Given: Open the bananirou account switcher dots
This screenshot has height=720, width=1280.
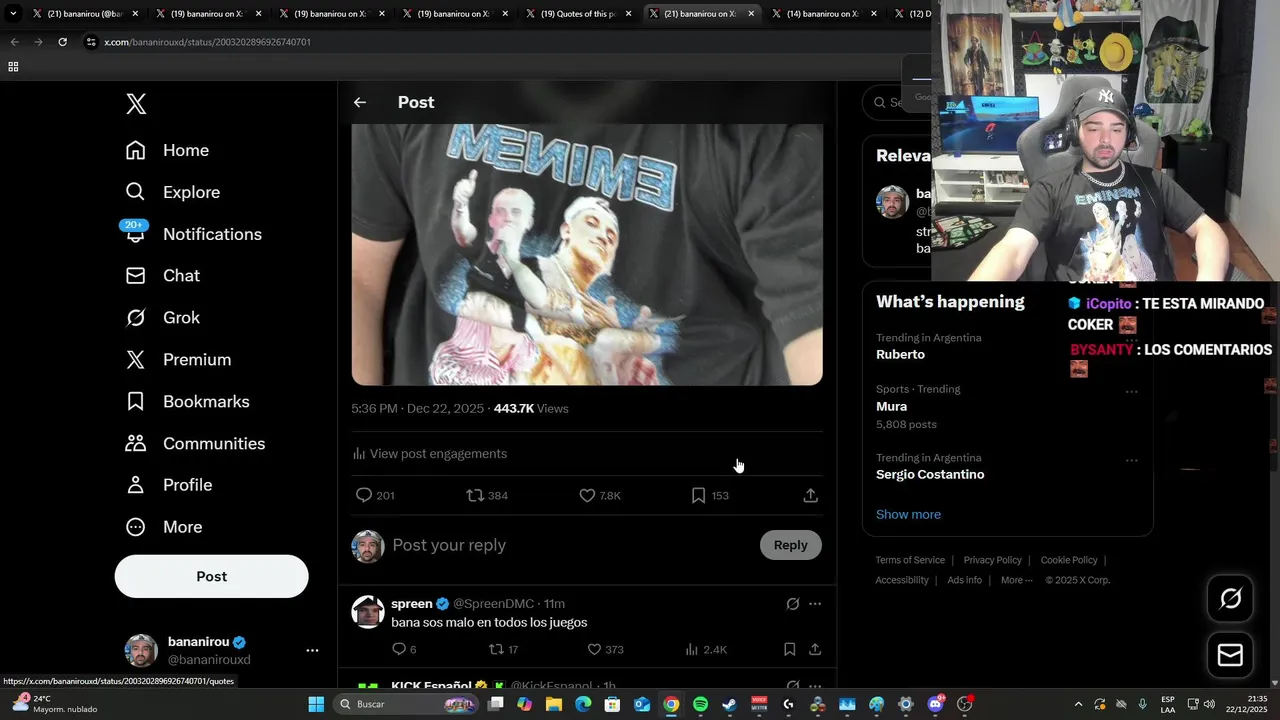Looking at the screenshot, I should tap(312, 650).
